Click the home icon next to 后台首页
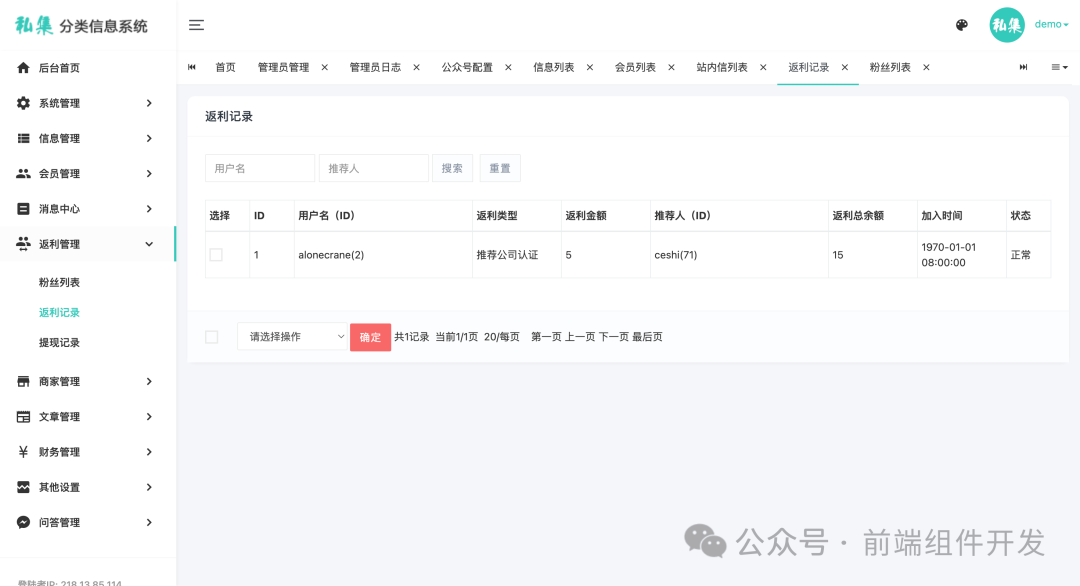1080x586 pixels. [23, 67]
